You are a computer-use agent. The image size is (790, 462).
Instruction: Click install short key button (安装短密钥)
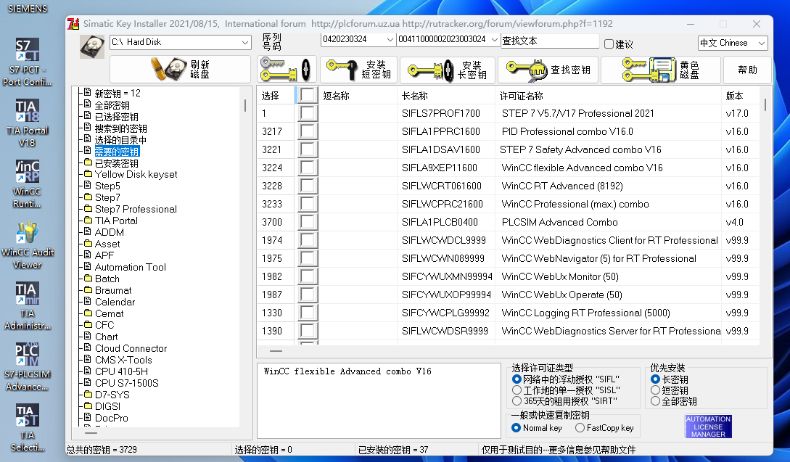point(359,70)
